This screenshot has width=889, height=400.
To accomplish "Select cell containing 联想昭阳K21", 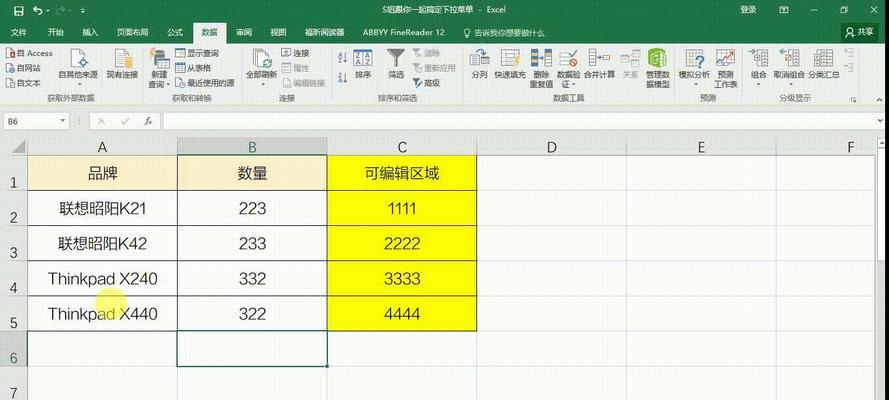I will (103, 208).
